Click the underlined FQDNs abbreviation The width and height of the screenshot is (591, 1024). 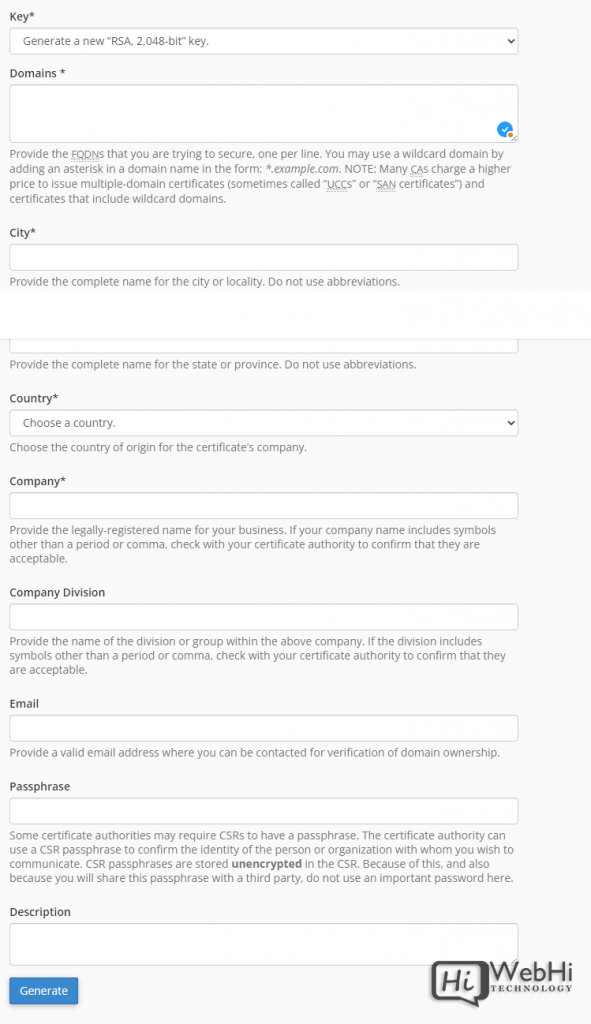point(88,154)
